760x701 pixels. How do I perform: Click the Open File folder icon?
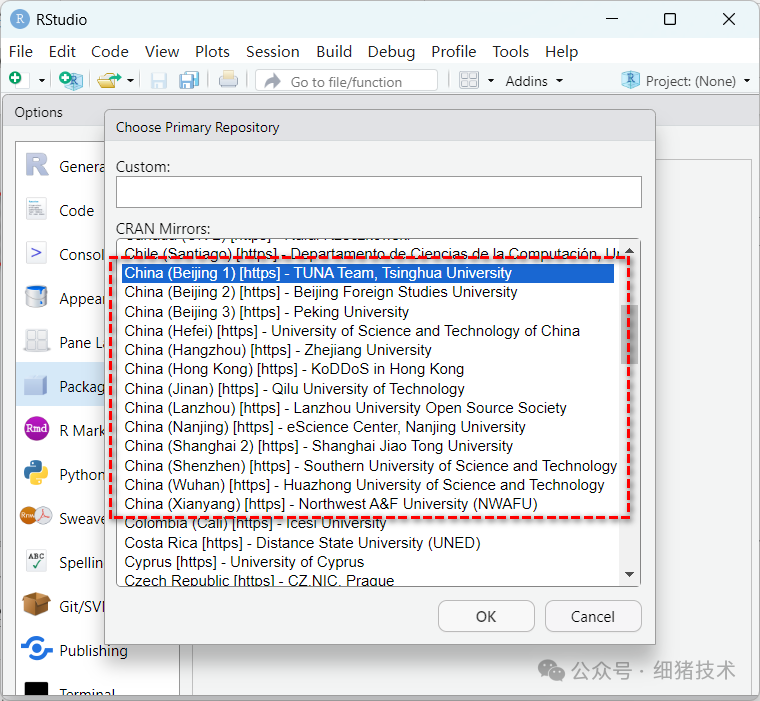[x=109, y=80]
